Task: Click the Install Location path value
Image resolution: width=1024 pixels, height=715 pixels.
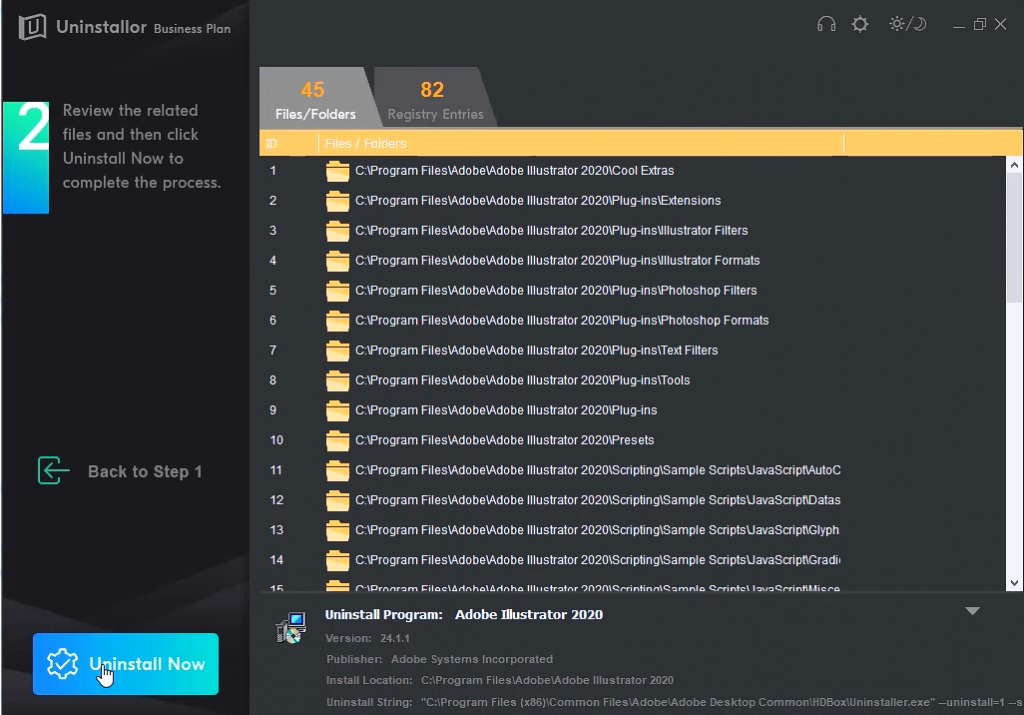Action: pyautogui.click(x=547, y=680)
